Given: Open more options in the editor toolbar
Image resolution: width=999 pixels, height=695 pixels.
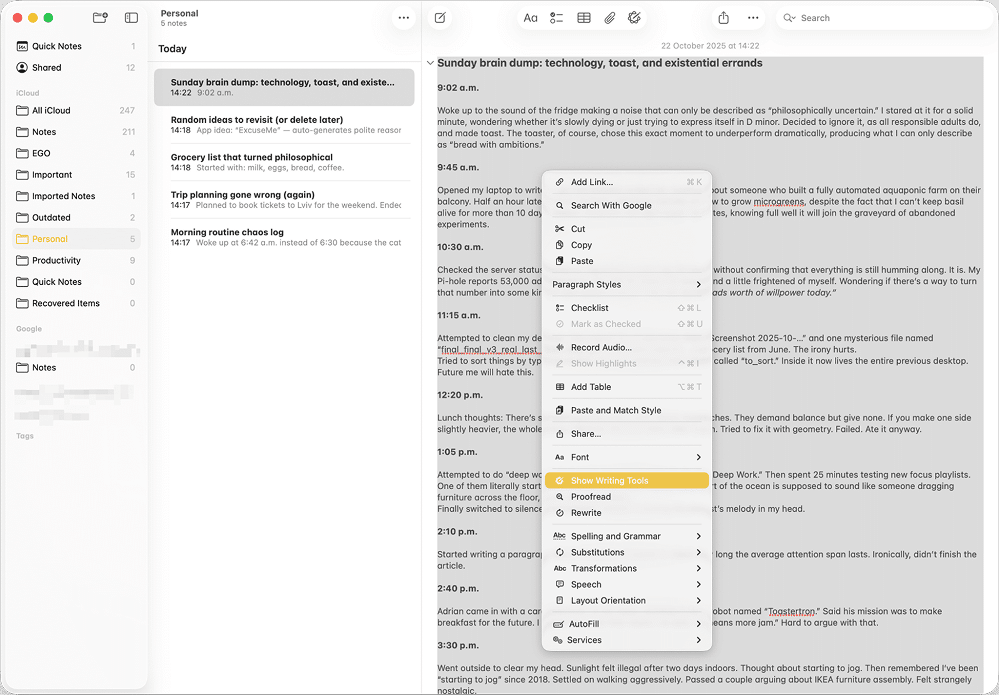Looking at the screenshot, I should tap(753, 17).
